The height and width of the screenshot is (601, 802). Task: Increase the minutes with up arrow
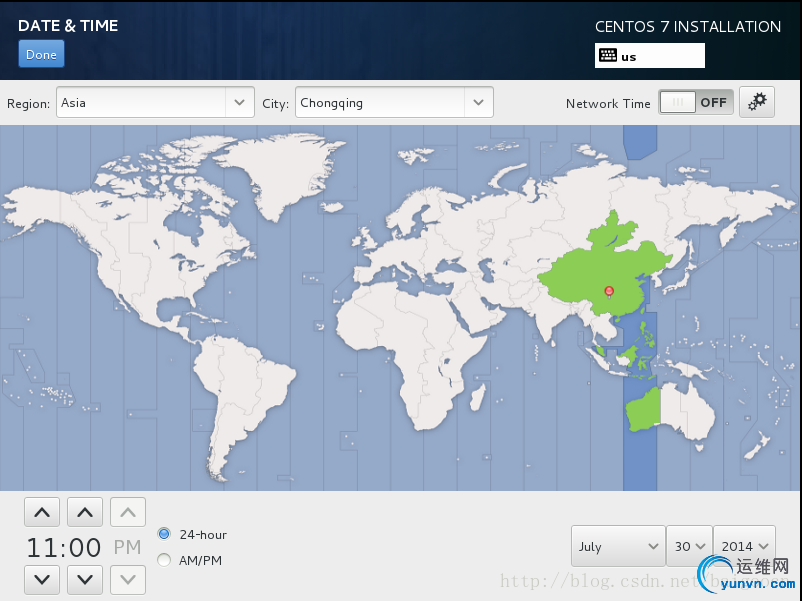coord(85,512)
